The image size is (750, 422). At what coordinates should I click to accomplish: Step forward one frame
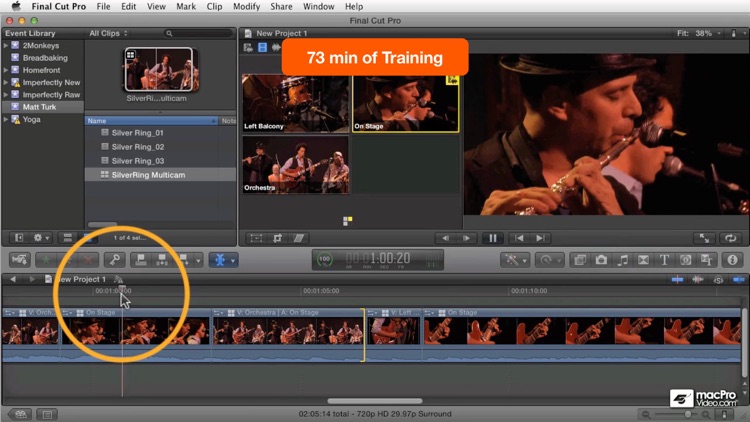point(466,238)
